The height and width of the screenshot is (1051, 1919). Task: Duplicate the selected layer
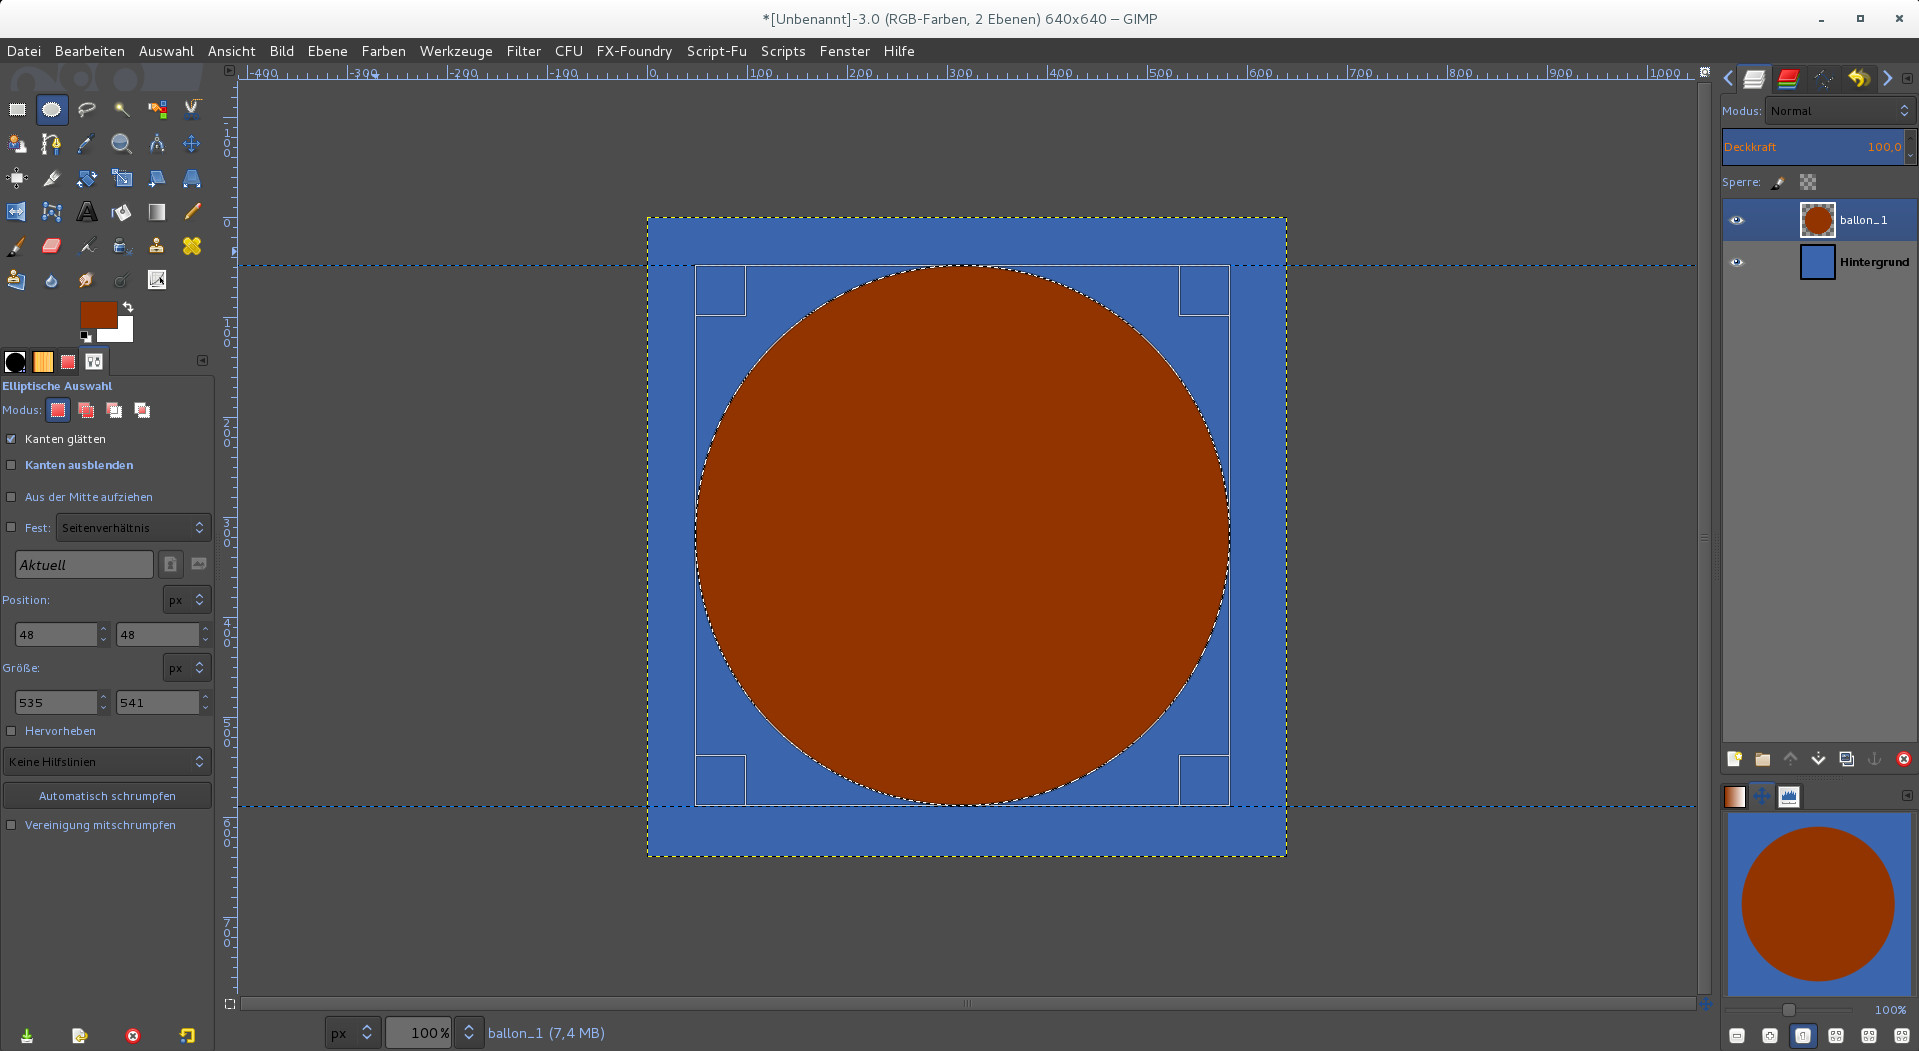[x=1846, y=759]
